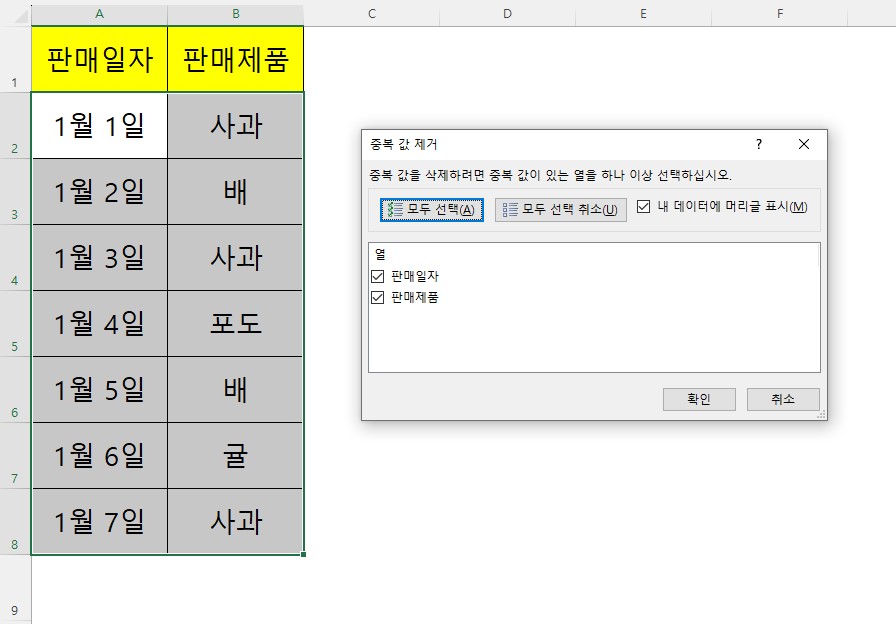
Task: Open dialog help via the question mark icon
Action: pyautogui.click(x=760, y=144)
